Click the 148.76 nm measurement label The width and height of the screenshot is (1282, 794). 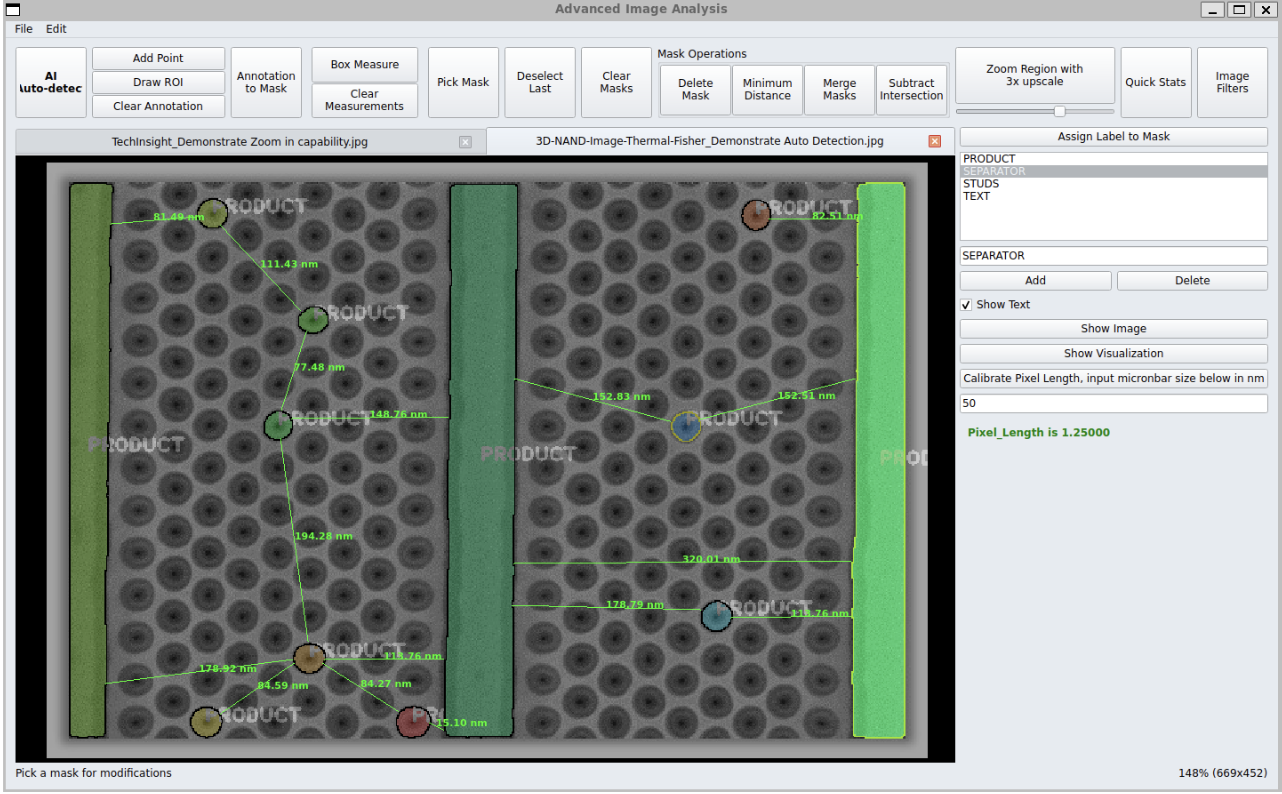(398, 414)
